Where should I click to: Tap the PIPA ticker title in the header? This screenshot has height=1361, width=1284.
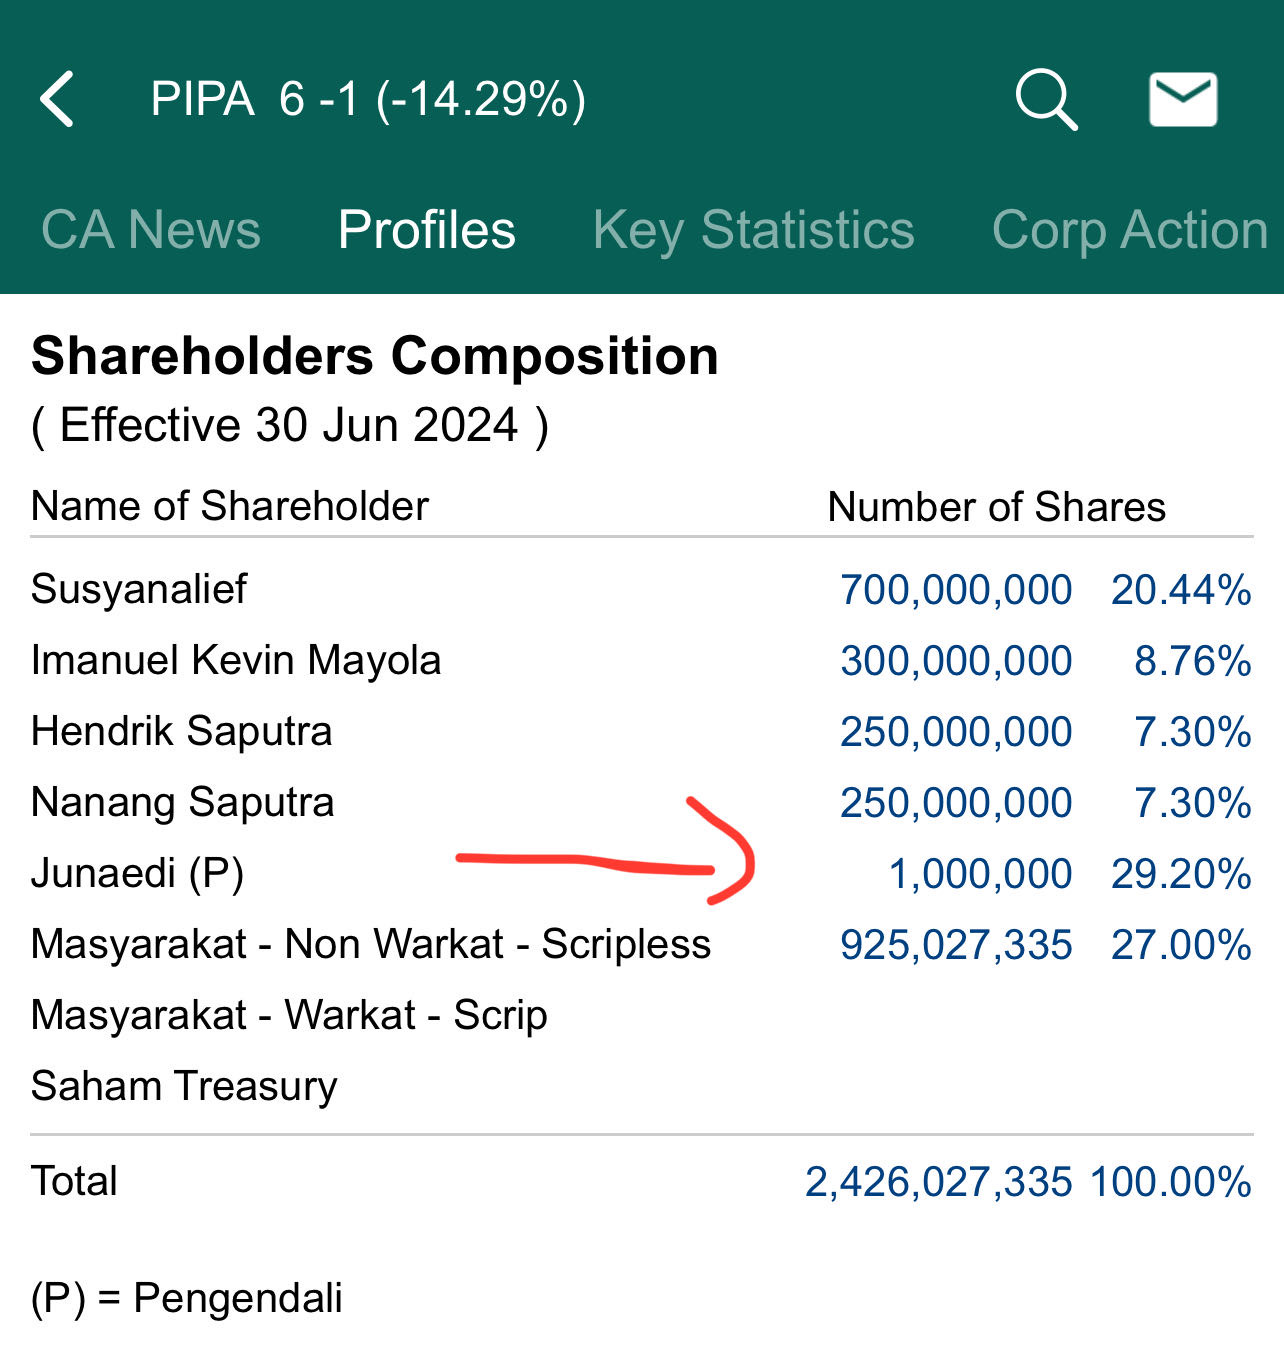[368, 99]
